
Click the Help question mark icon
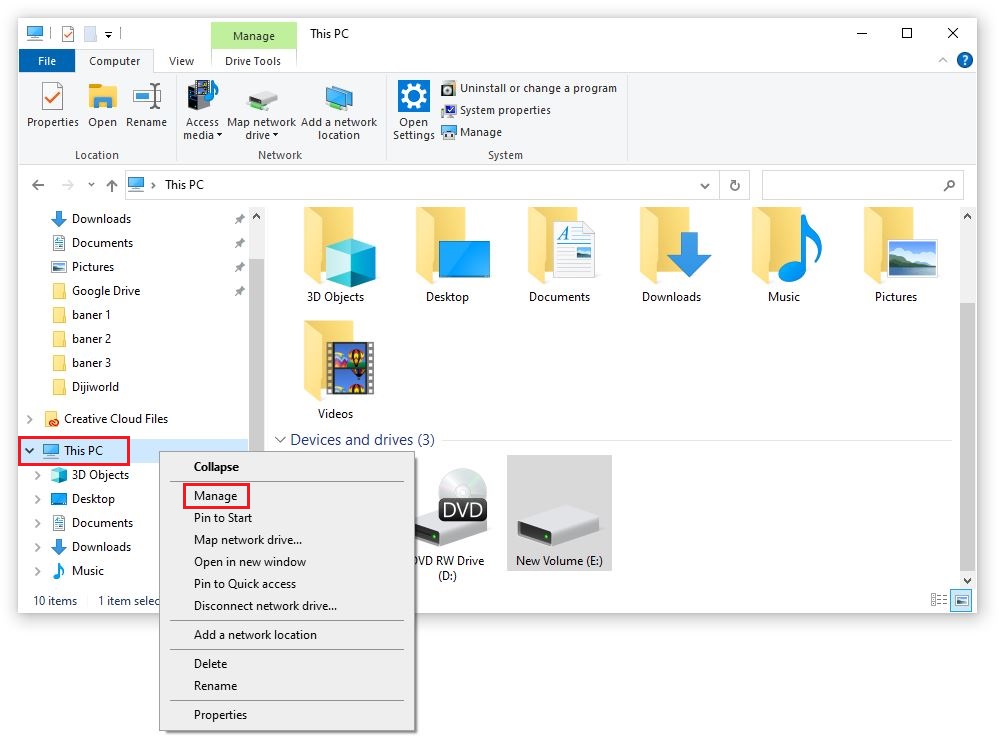[963, 60]
